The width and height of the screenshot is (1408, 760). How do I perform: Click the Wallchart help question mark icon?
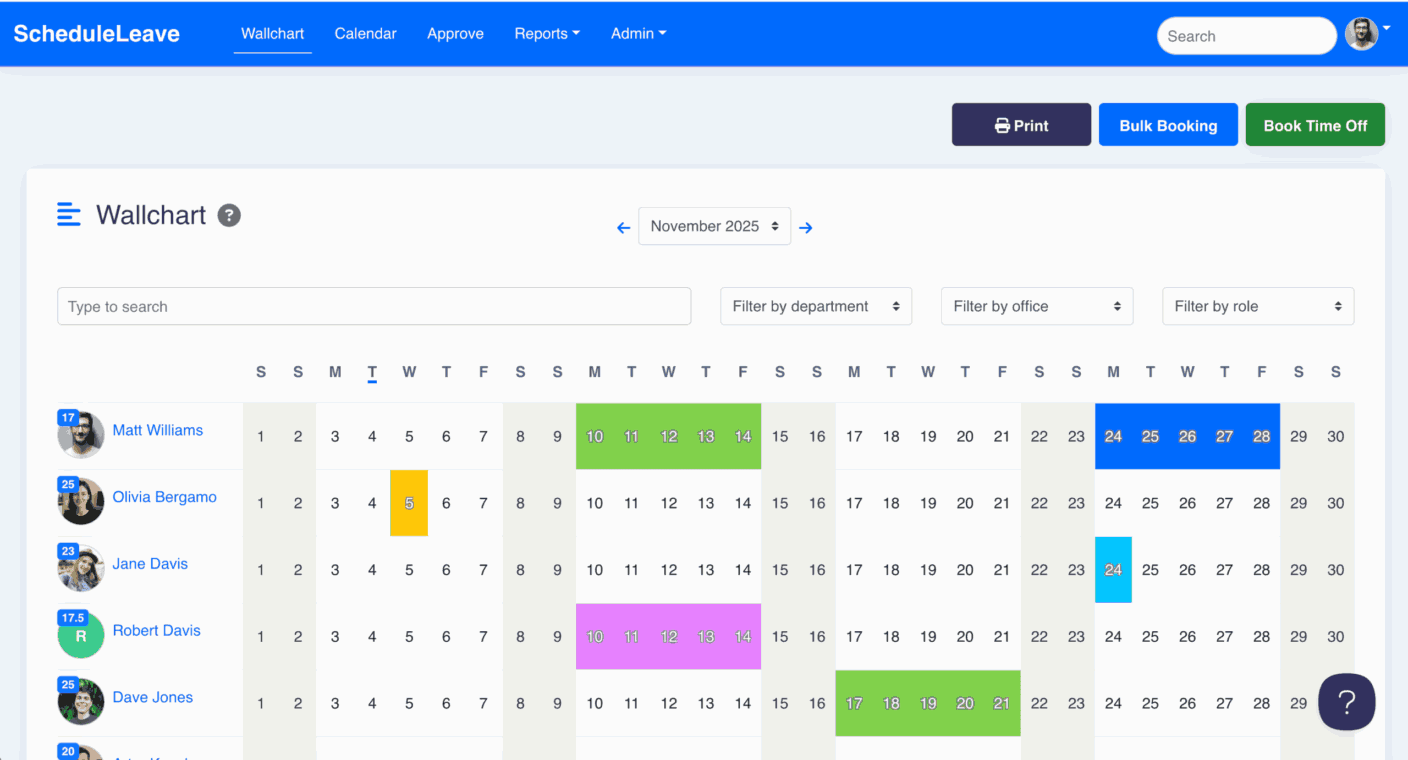[229, 215]
